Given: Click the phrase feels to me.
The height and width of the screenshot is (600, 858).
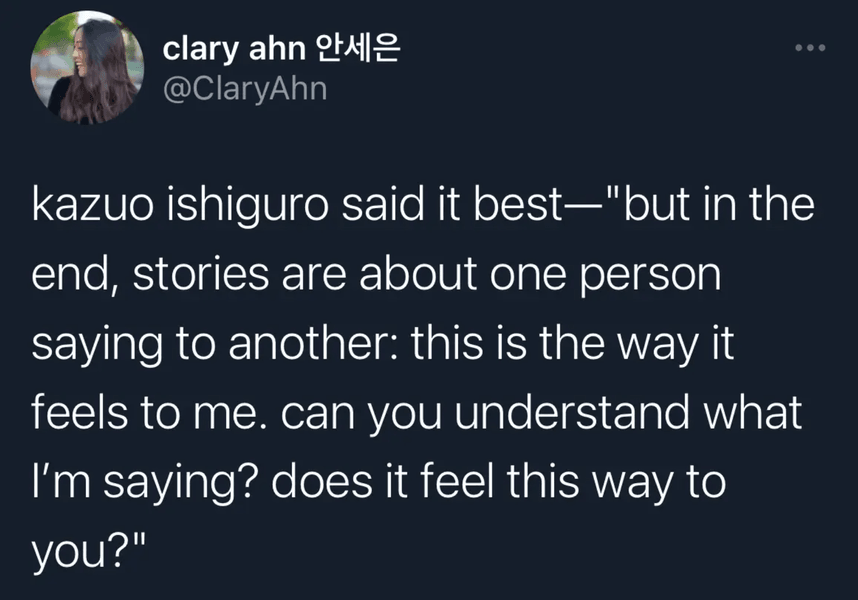Looking at the screenshot, I should coord(144,412).
